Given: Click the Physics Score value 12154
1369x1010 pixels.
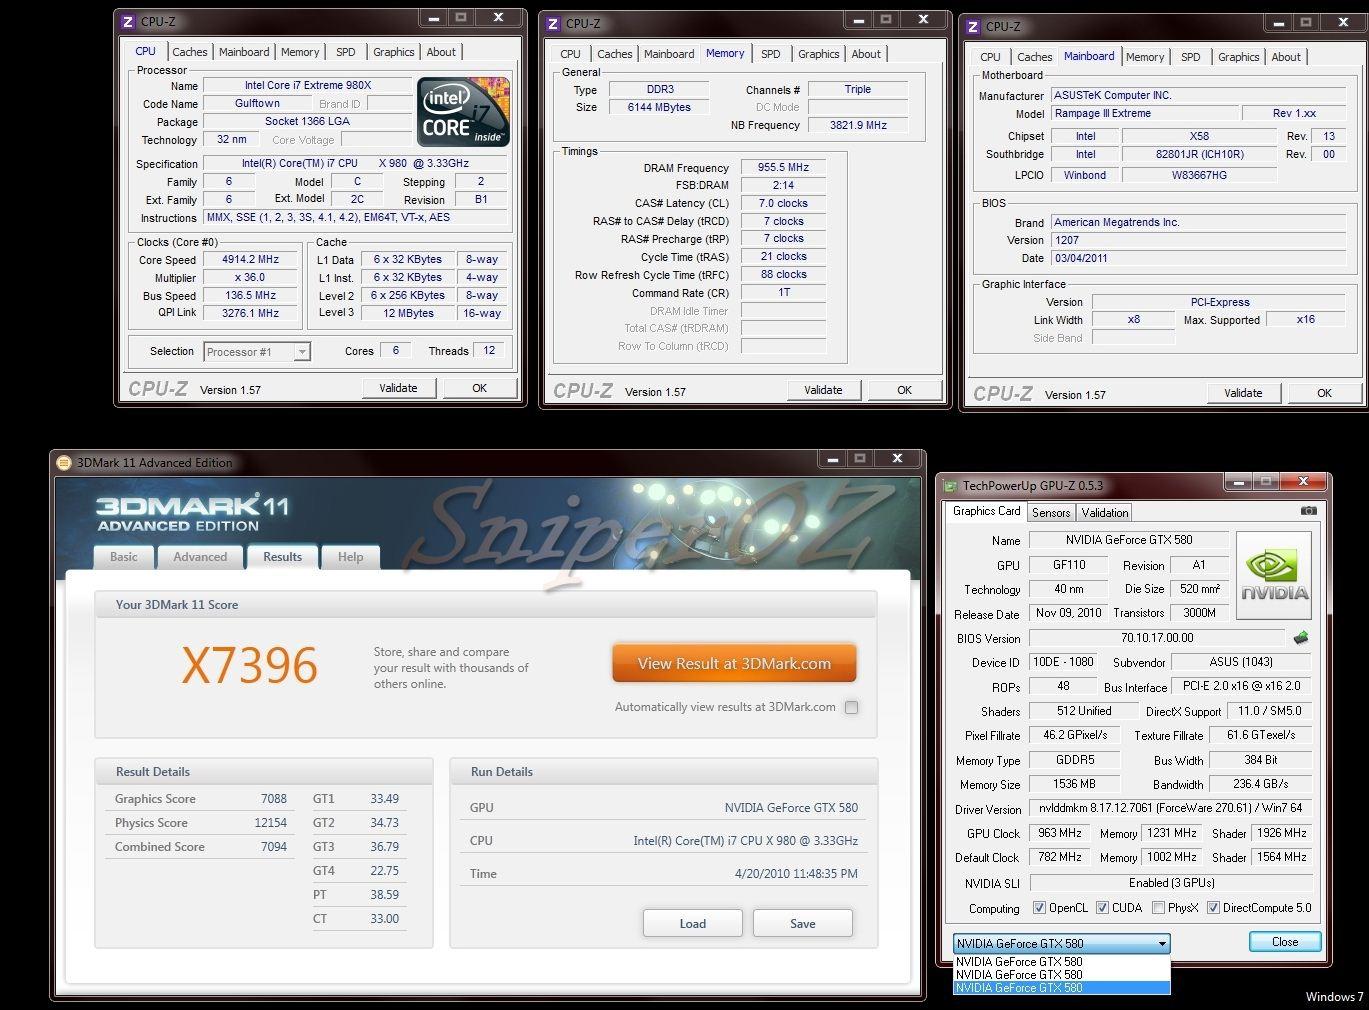Looking at the screenshot, I should 270,823.
